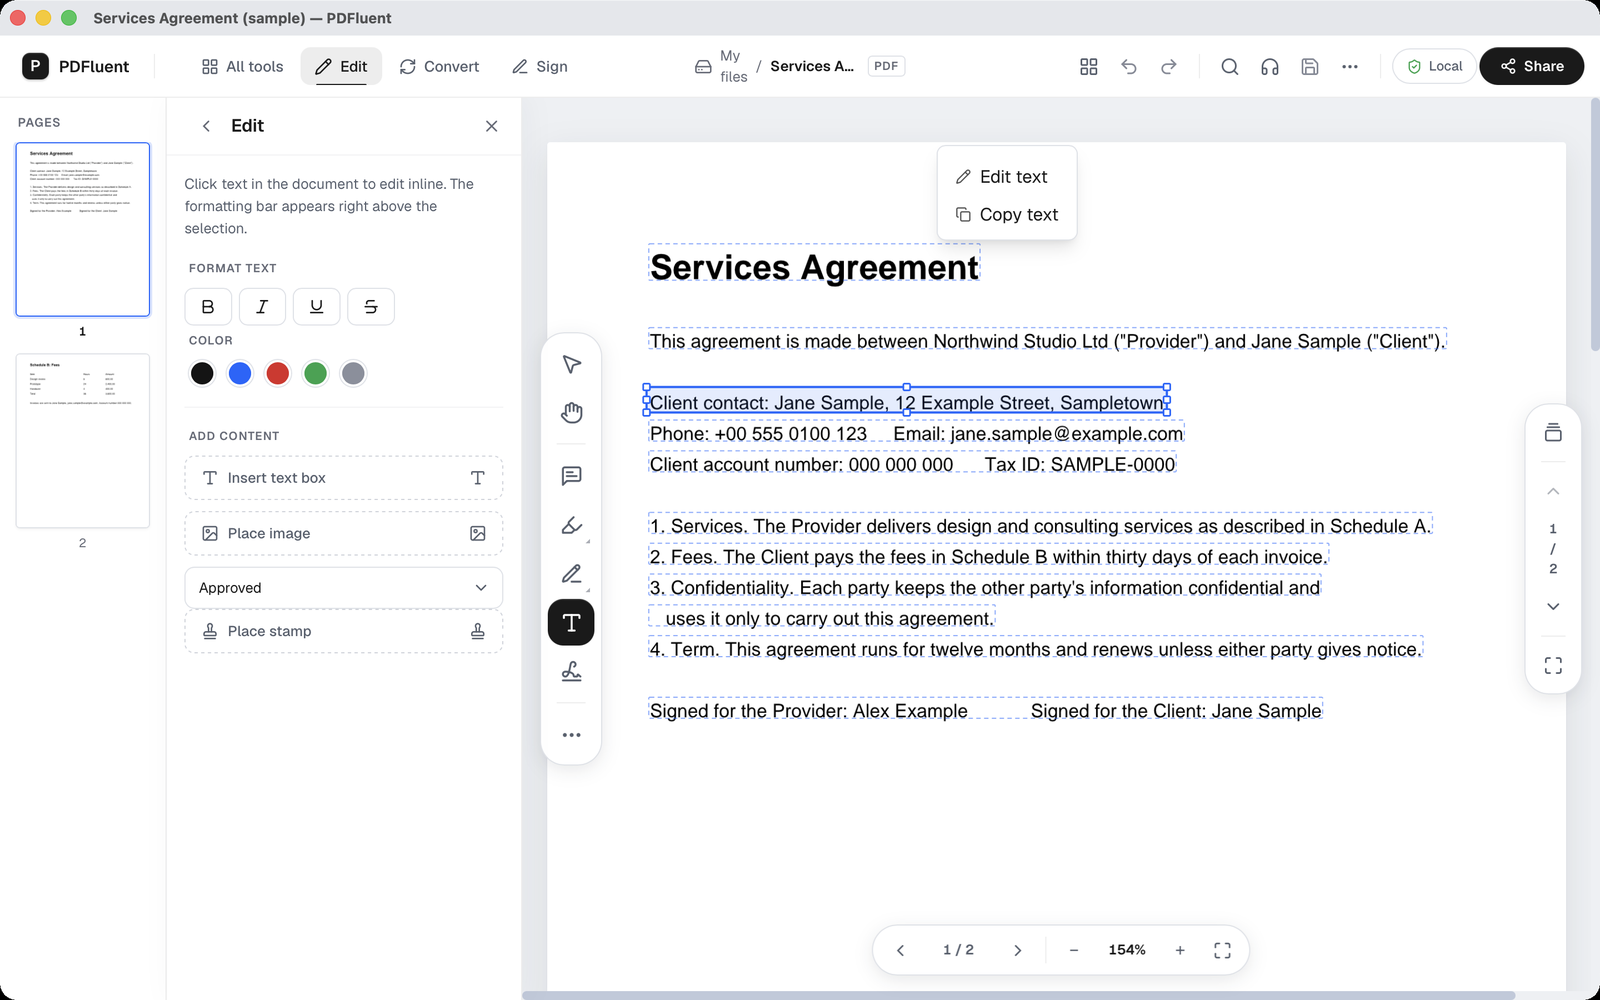Select the arrow pointer tool
The image size is (1600, 1000).
pos(571,364)
